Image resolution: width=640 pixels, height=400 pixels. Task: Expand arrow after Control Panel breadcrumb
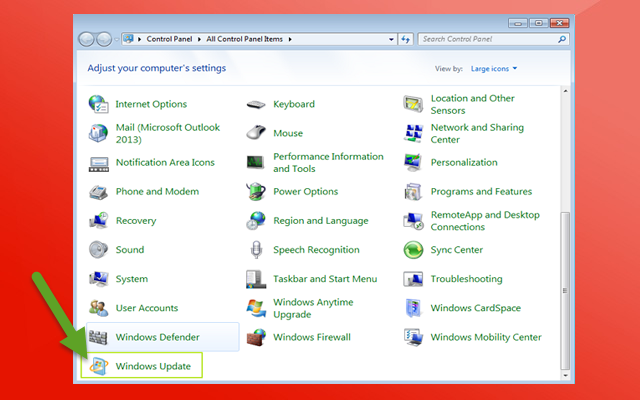tap(199, 39)
